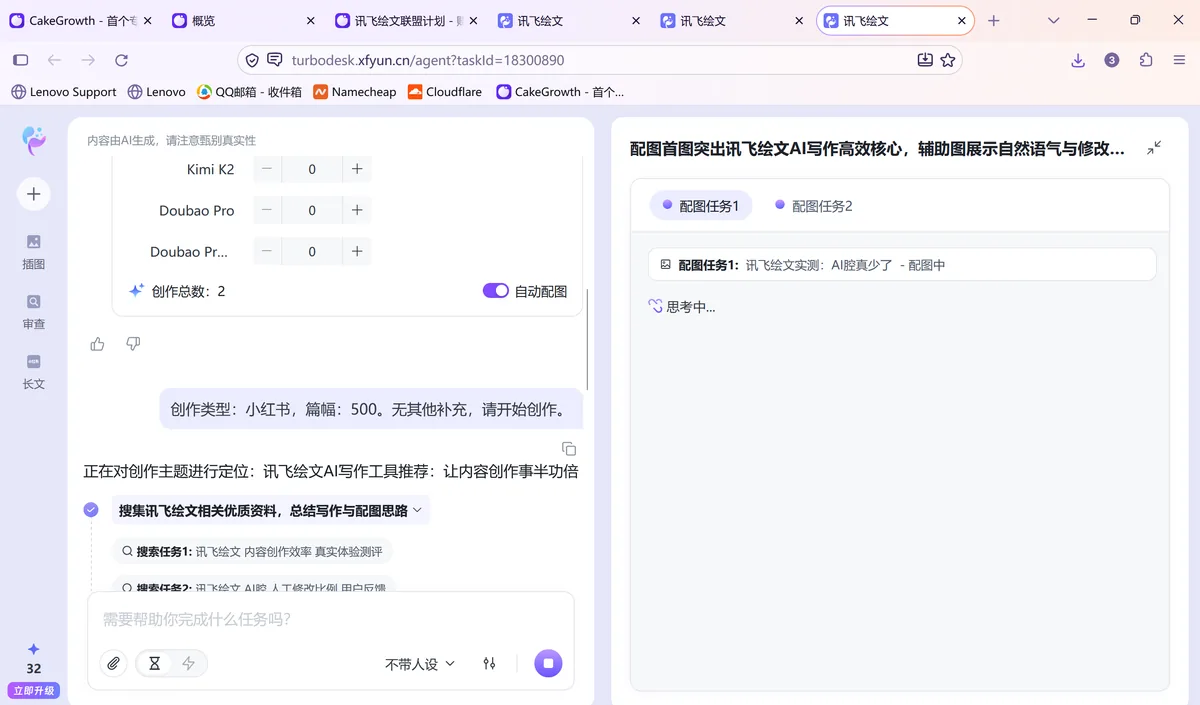The height and width of the screenshot is (705, 1200).
Task: Click the thumbs up feedback icon
Action: [97, 344]
